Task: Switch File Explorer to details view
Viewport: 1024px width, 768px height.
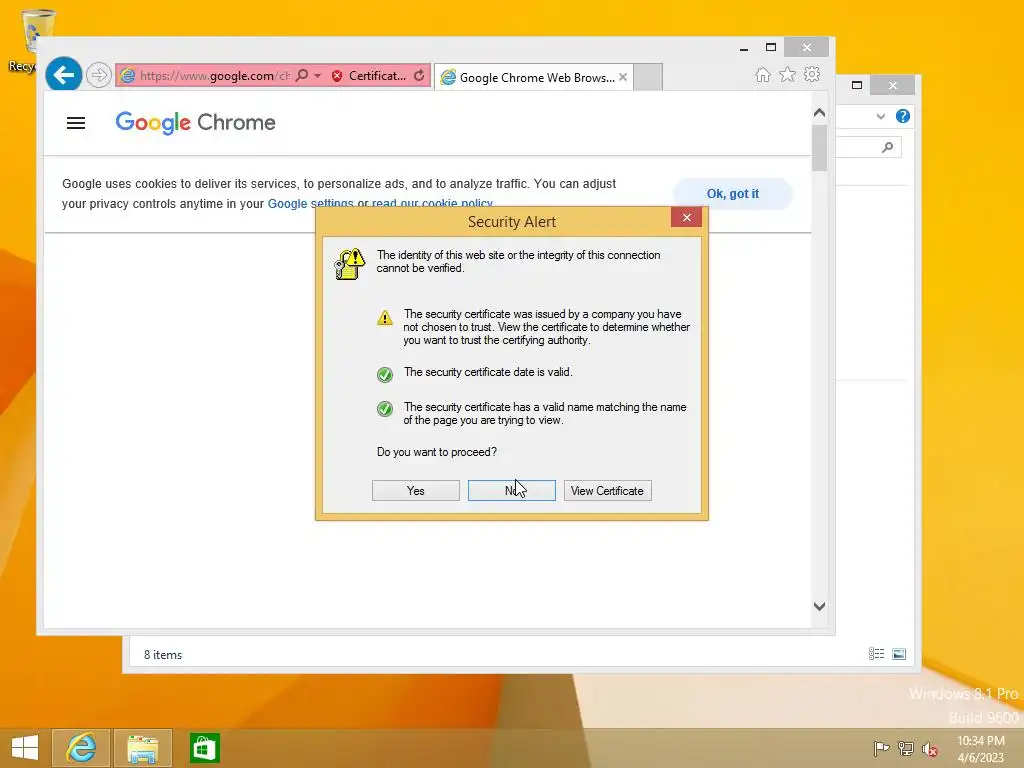Action: click(876, 654)
